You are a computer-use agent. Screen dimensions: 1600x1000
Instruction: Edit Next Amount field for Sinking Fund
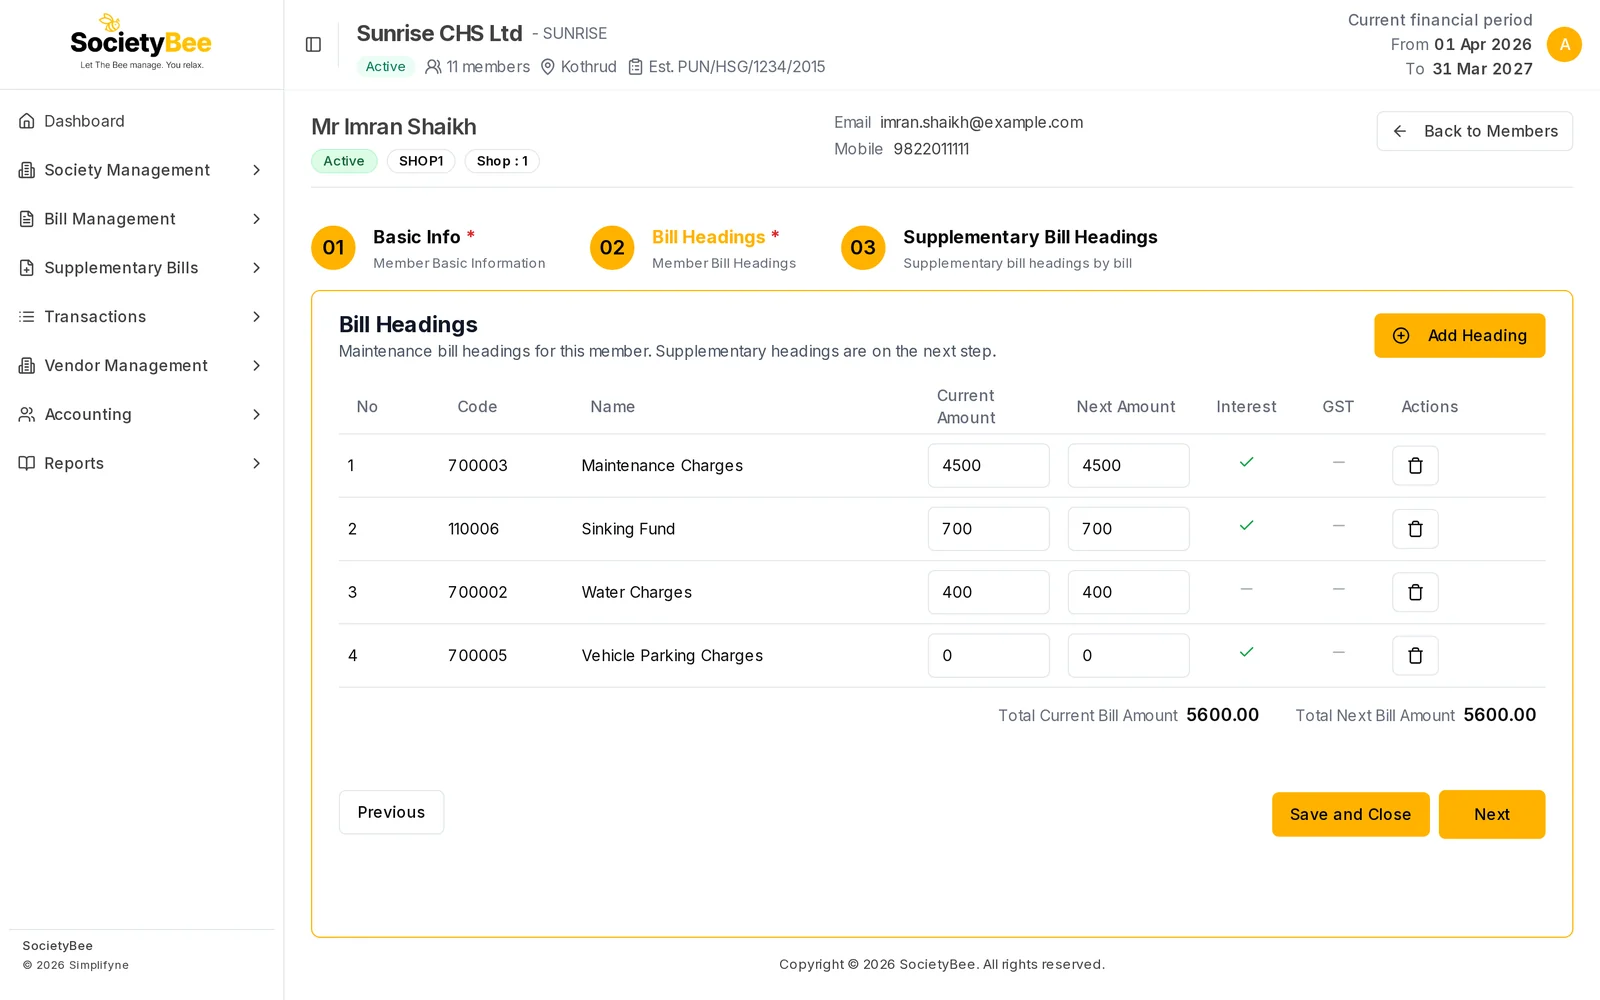1128,529
